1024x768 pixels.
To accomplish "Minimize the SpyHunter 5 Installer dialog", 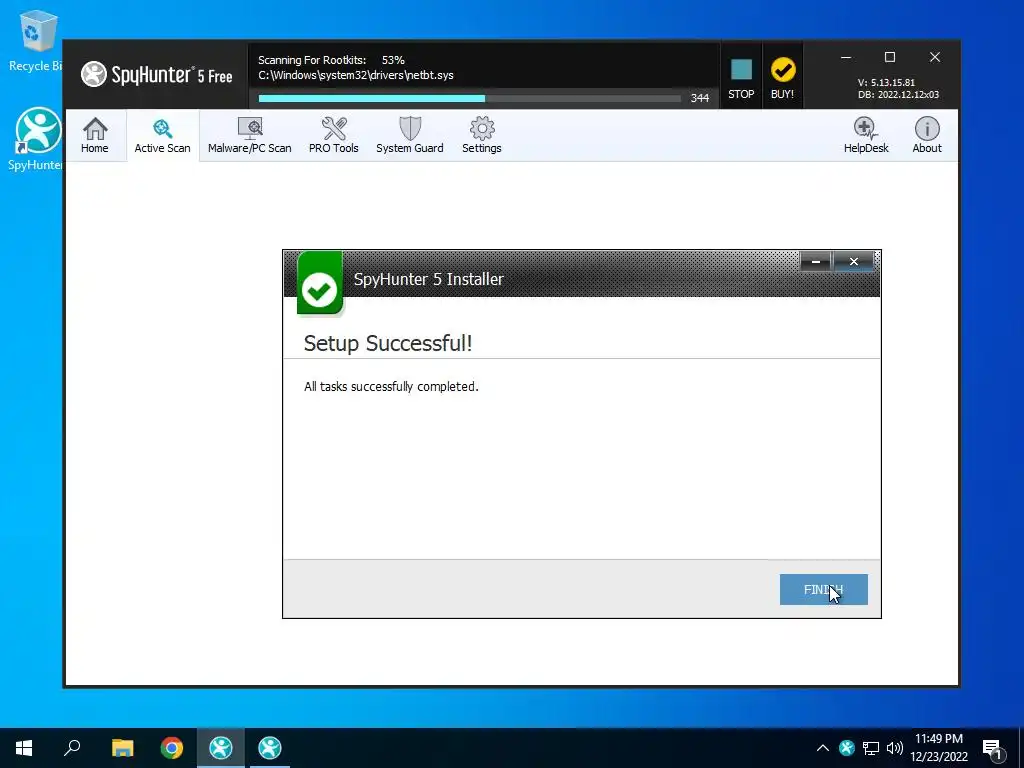I will click(x=816, y=261).
